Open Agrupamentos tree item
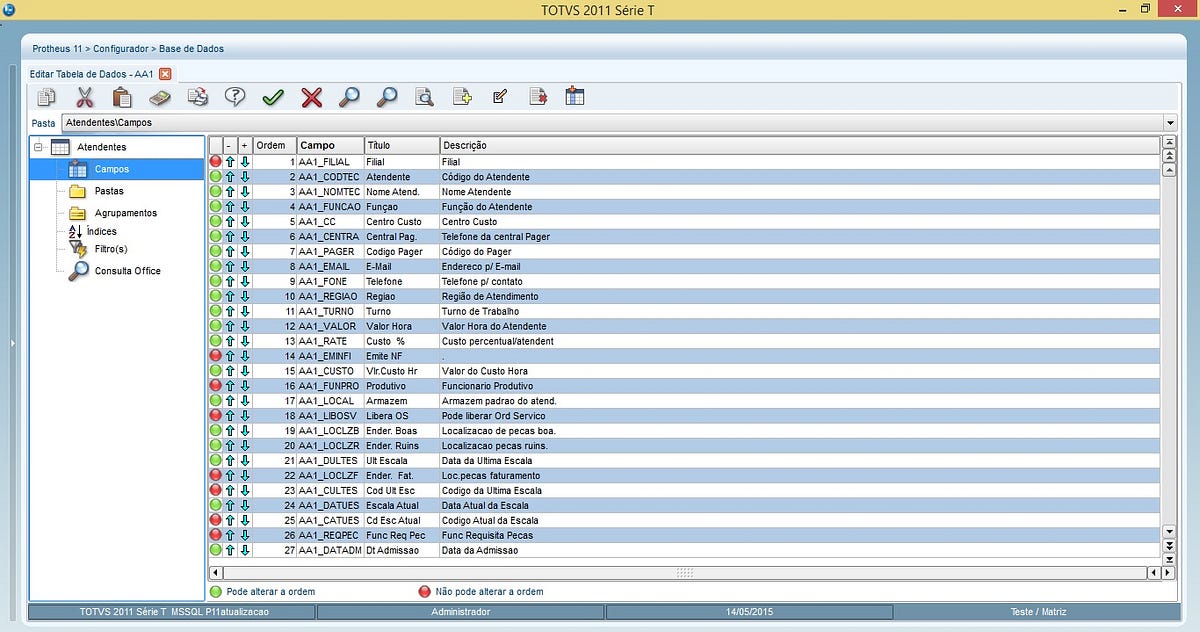The image size is (1200, 632). click(126, 213)
